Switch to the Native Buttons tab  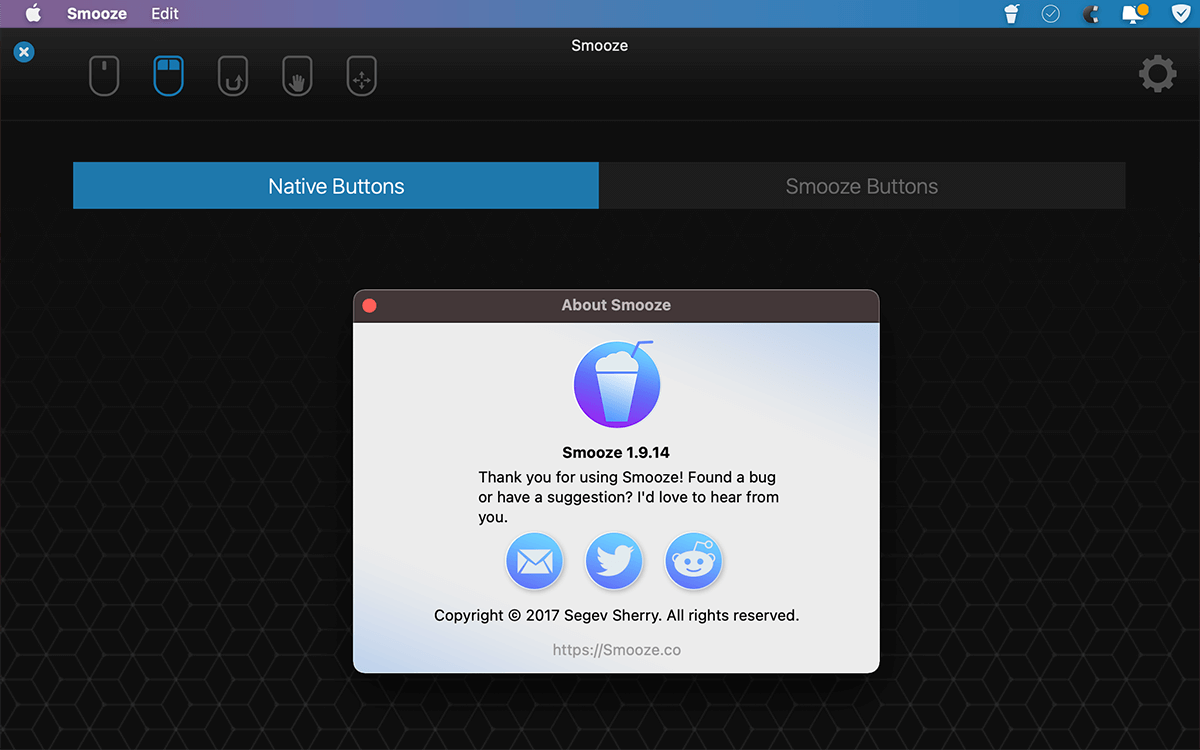tap(336, 186)
